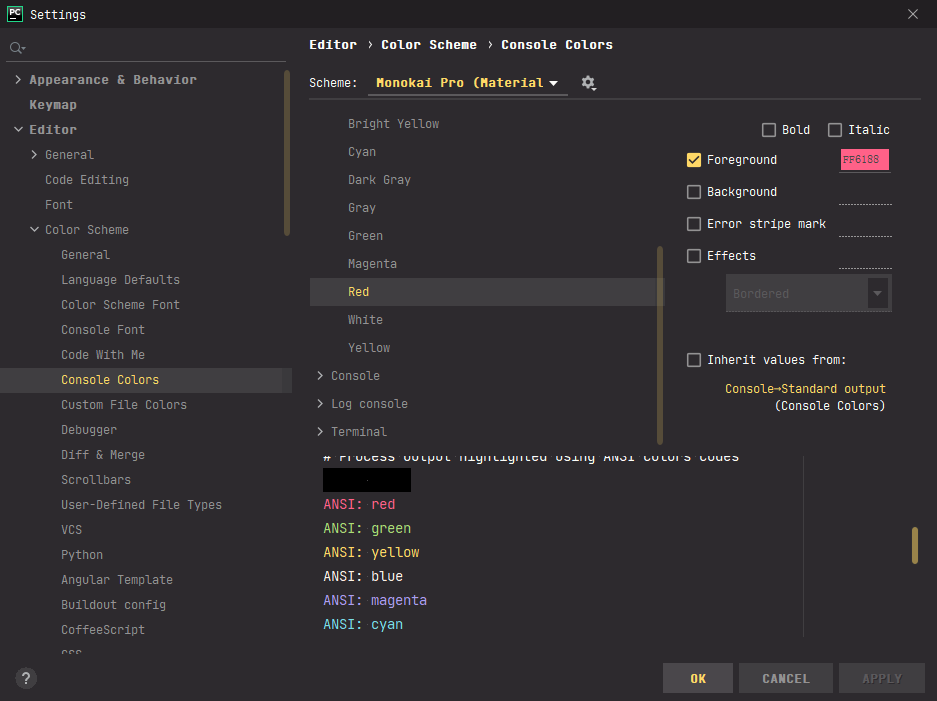Viewport: 937px width, 701px height.
Task: Uncheck the Foreground checkbox
Action: tap(694, 160)
